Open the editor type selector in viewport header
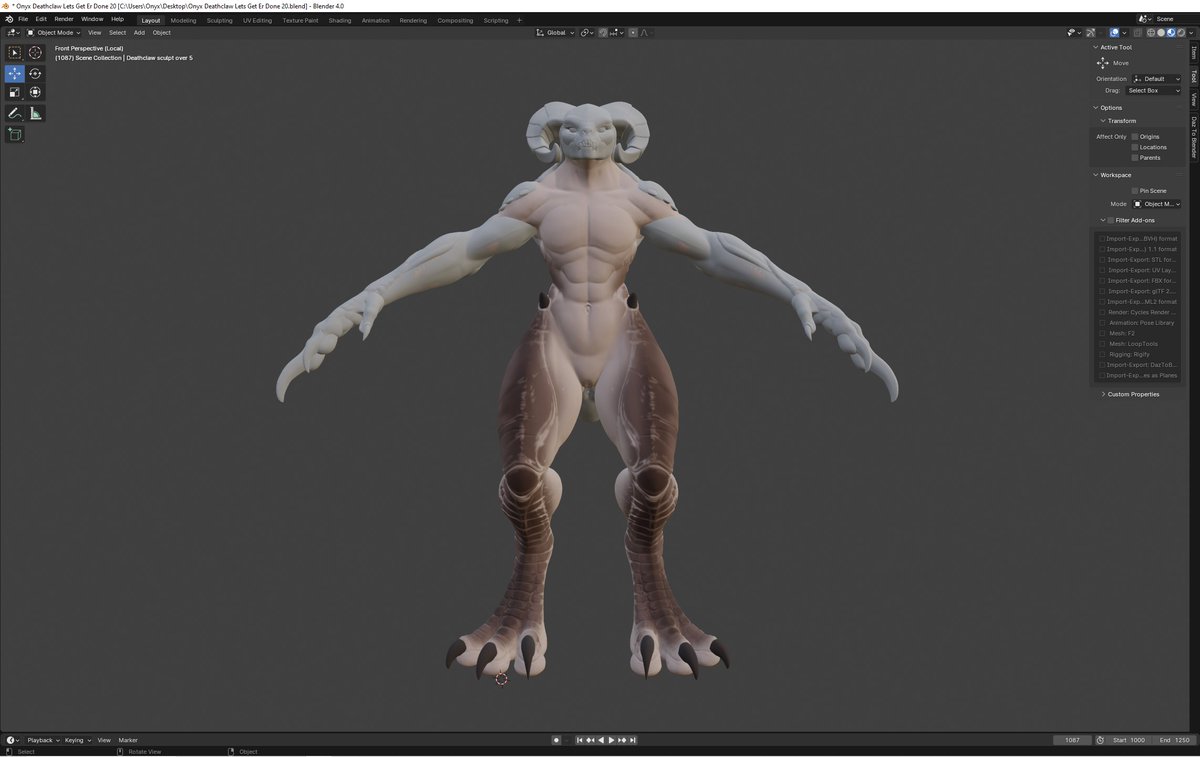 [x=13, y=32]
